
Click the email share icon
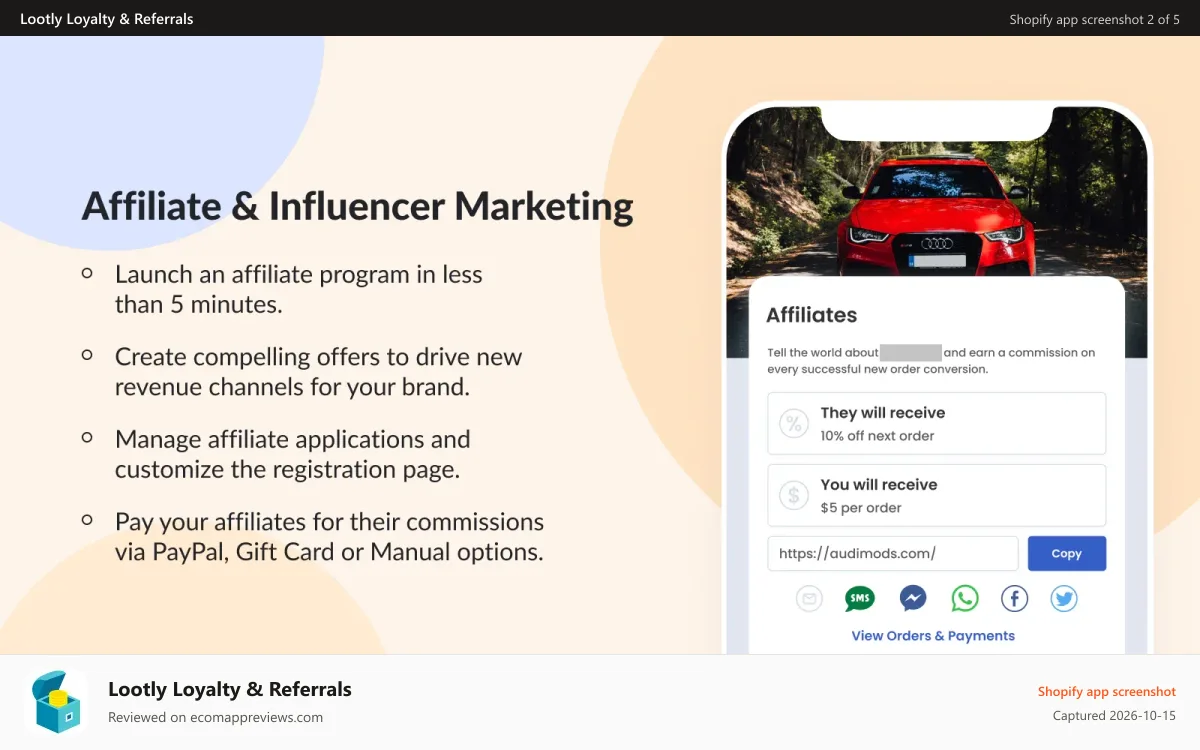coord(809,599)
